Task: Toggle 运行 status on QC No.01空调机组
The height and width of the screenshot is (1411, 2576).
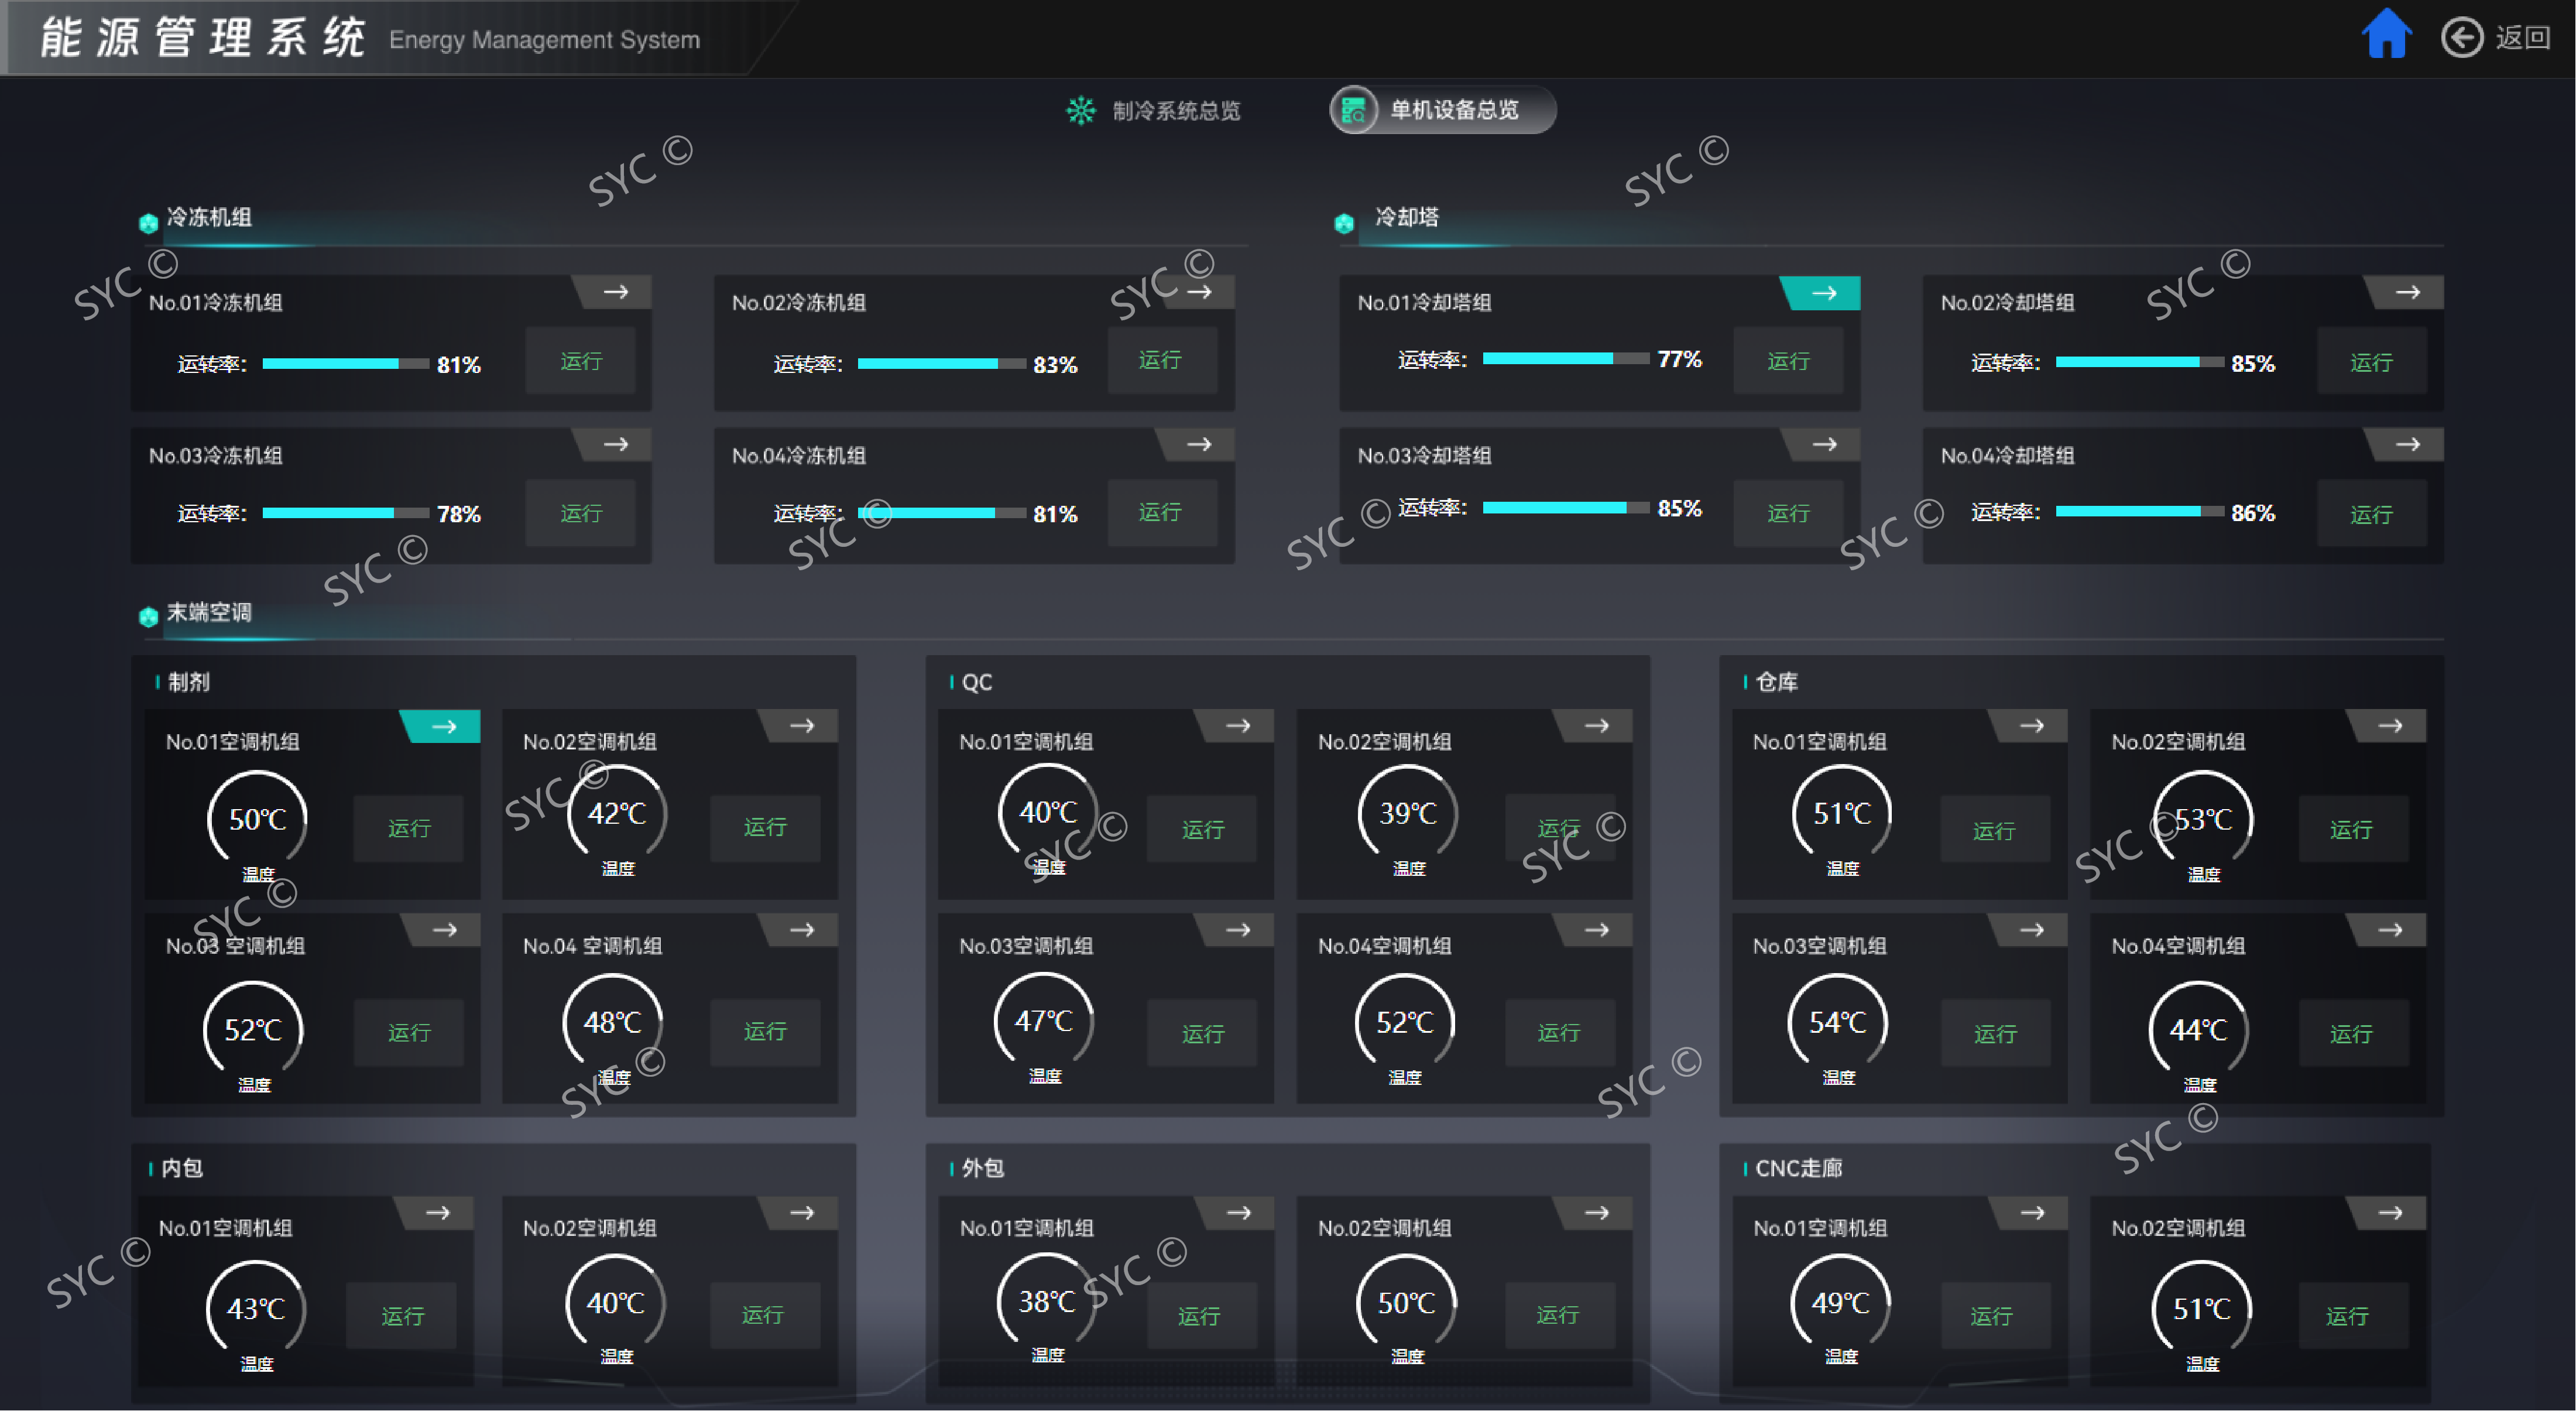Action: (x=1202, y=829)
